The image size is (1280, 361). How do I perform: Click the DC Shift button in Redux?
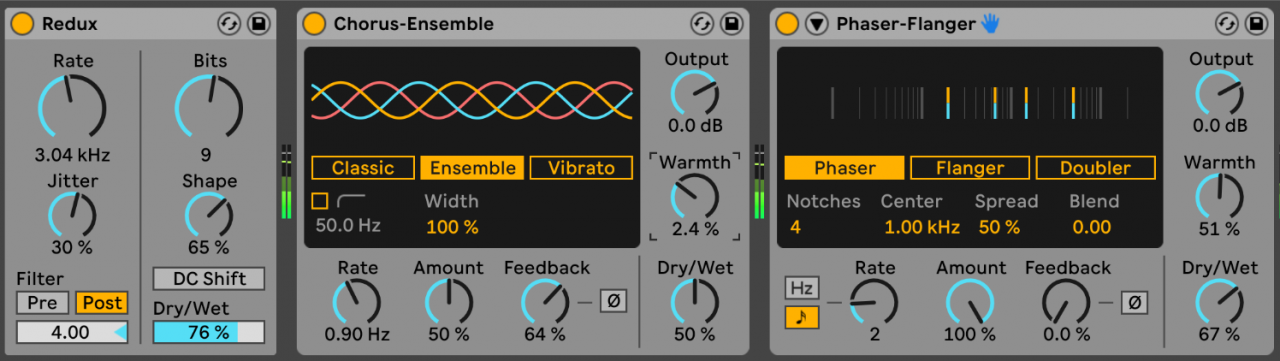click(208, 278)
